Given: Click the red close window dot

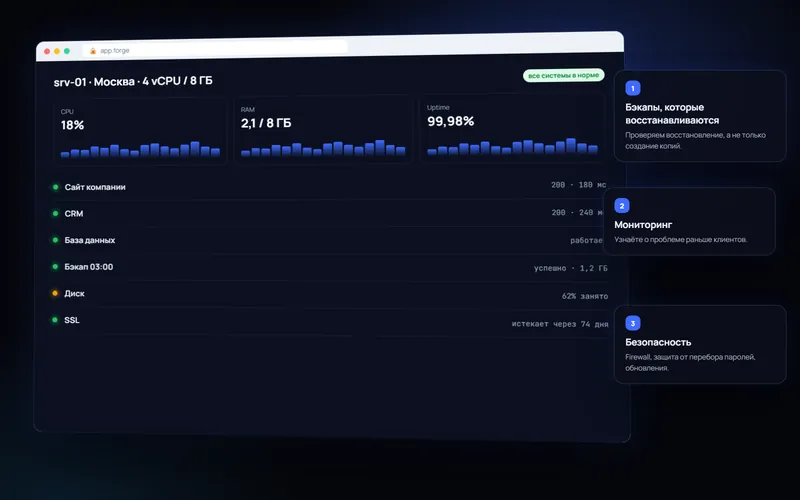Looking at the screenshot, I should (x=47, y=51).
